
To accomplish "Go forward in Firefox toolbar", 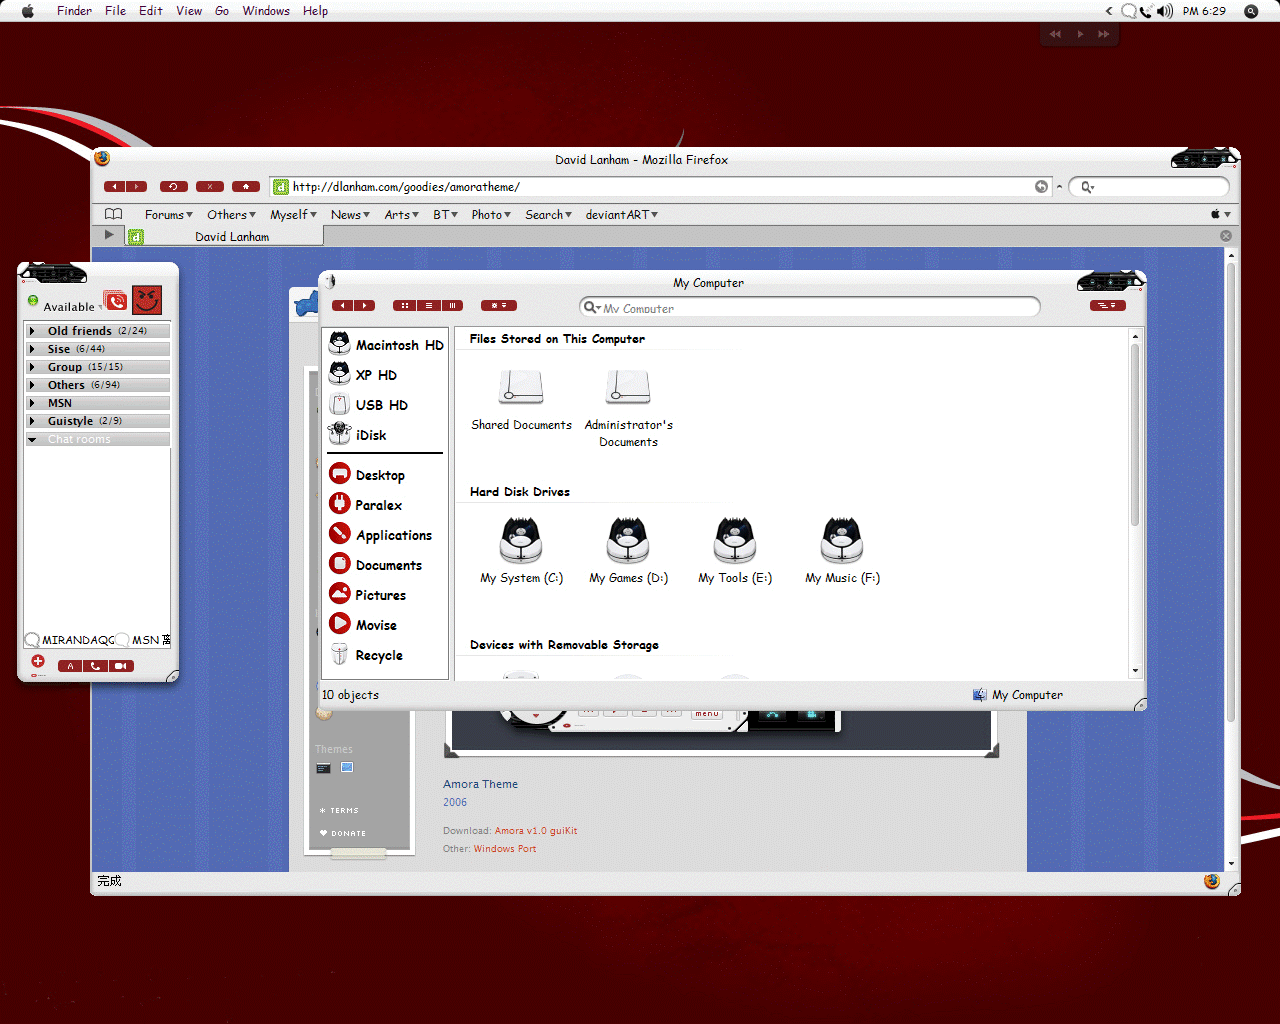I will [137, 186].
